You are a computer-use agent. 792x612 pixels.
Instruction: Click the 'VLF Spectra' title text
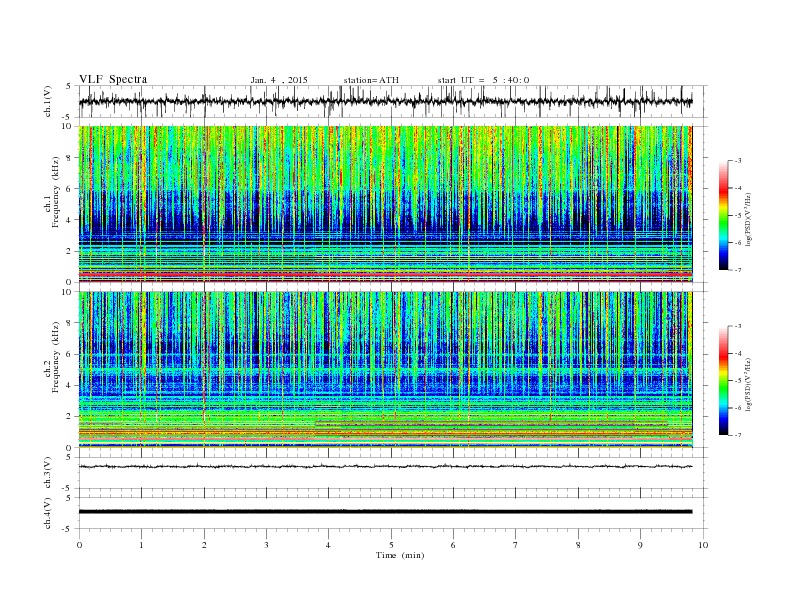click(x=113, y=79)
